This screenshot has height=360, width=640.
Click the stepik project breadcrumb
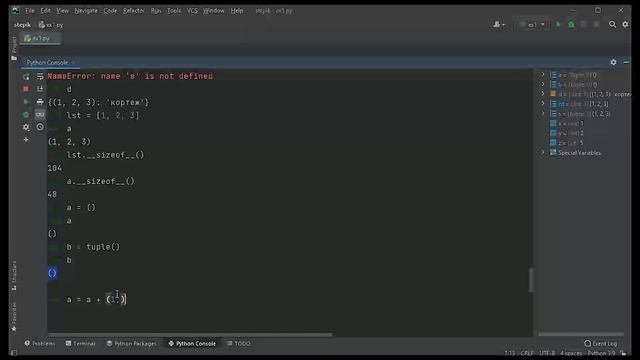[22, 25]
